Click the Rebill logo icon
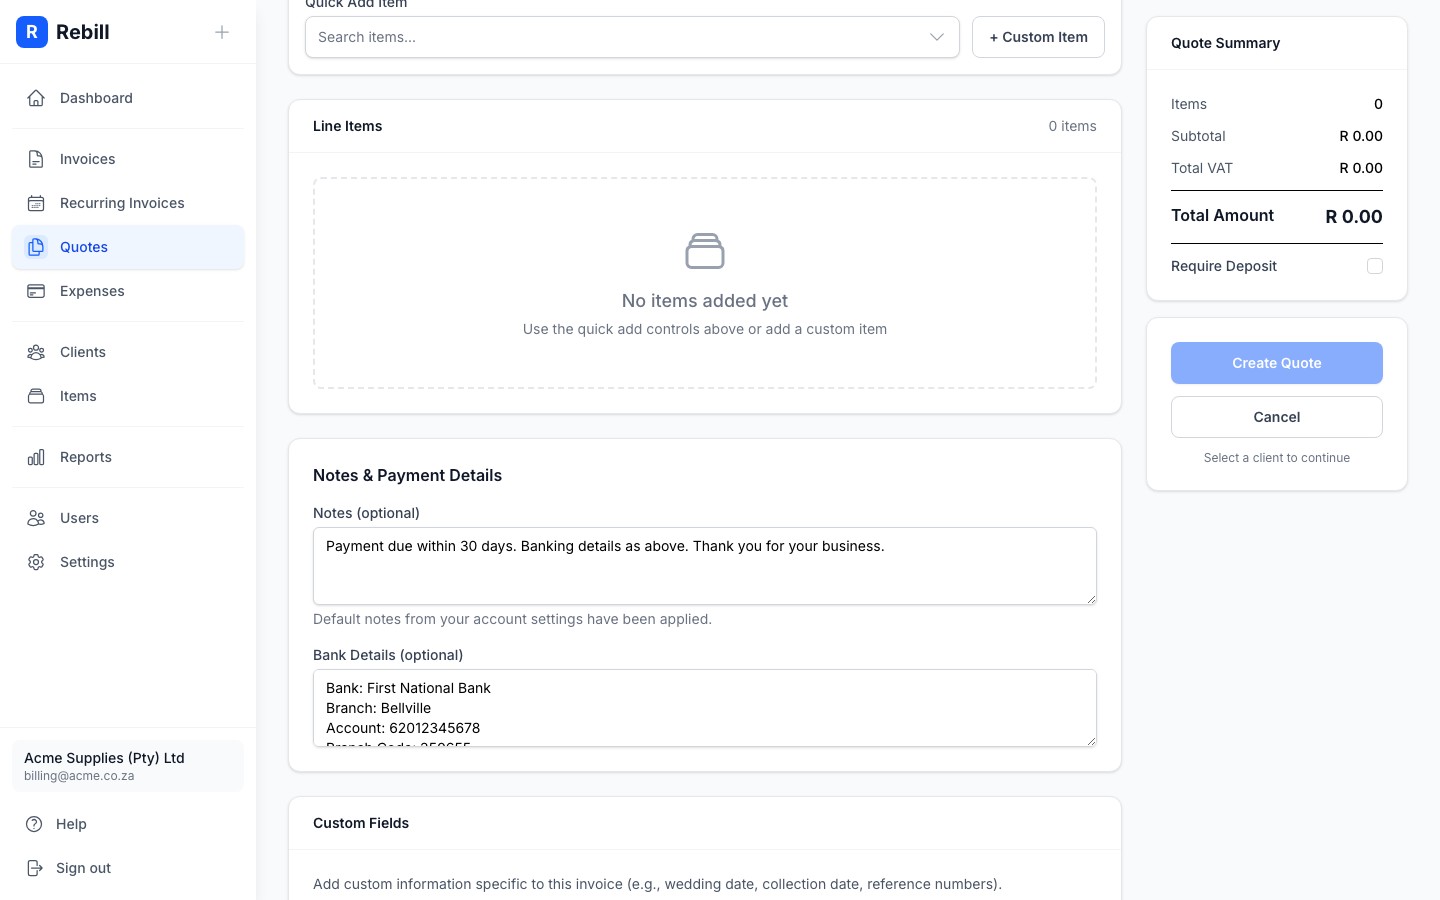The height and width of the screenshot is (900, 1440). coord(32,32)
